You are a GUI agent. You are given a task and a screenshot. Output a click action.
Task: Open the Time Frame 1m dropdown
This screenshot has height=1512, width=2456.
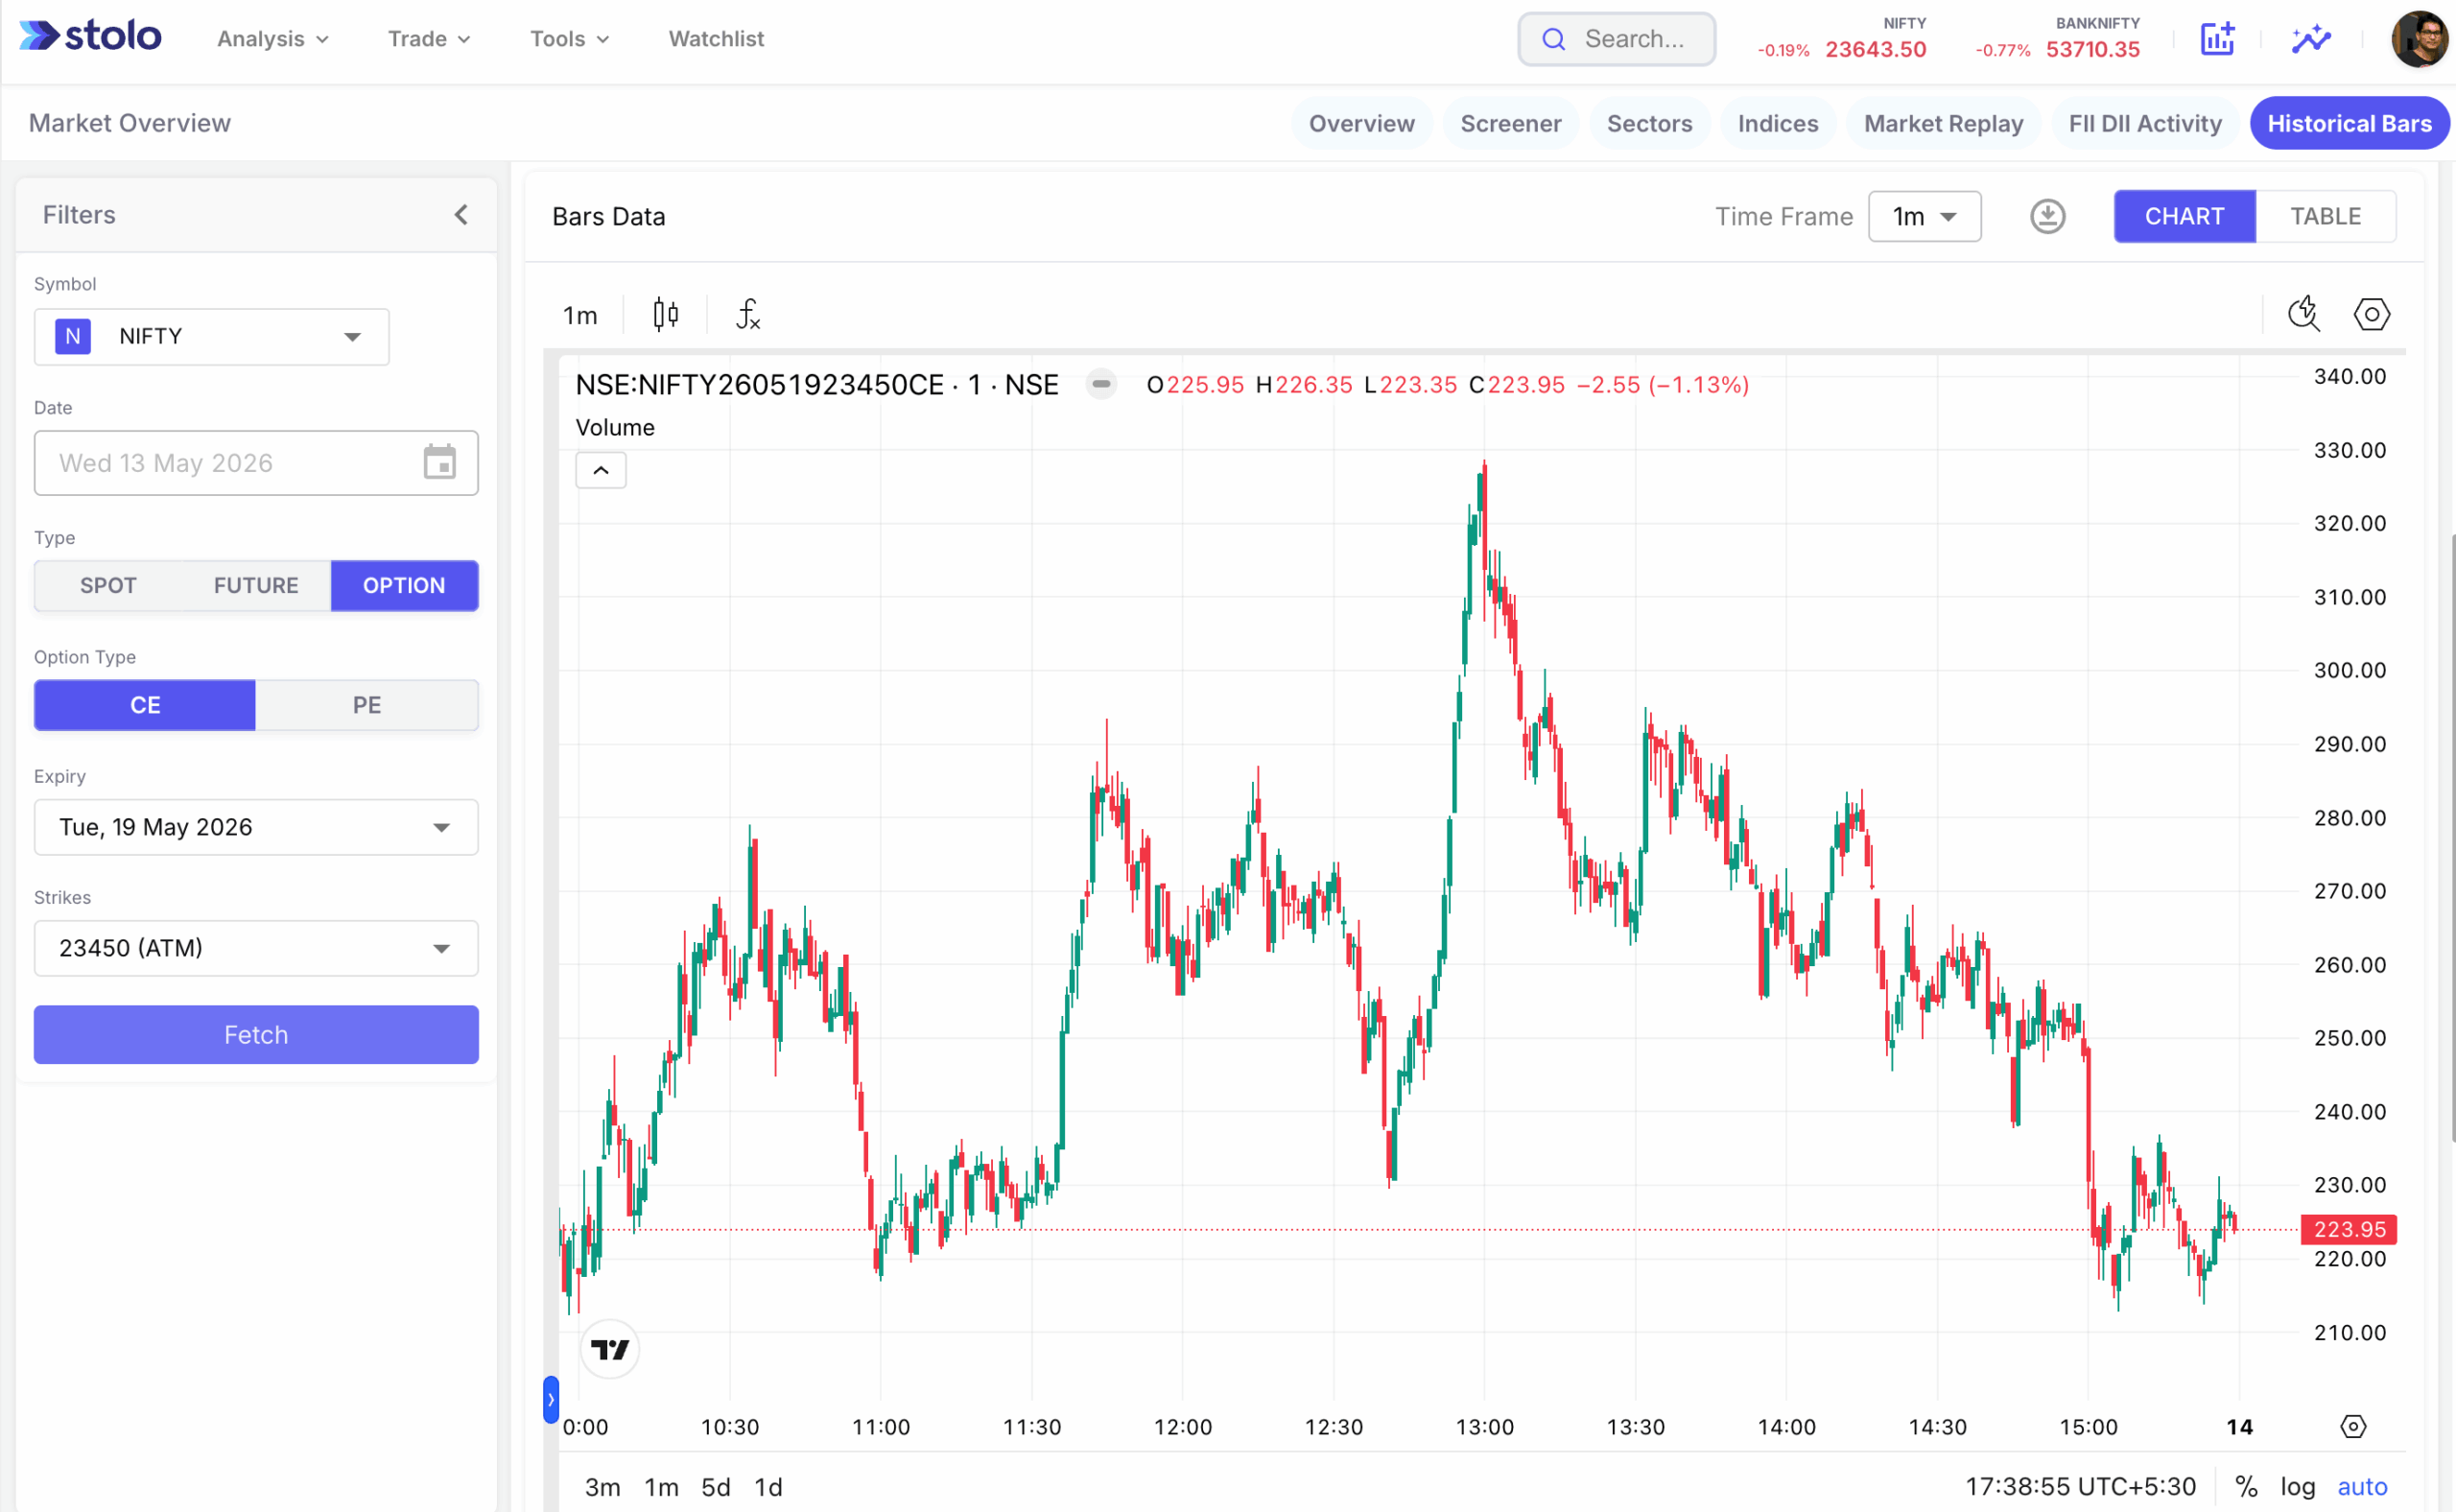(1924, 216)
